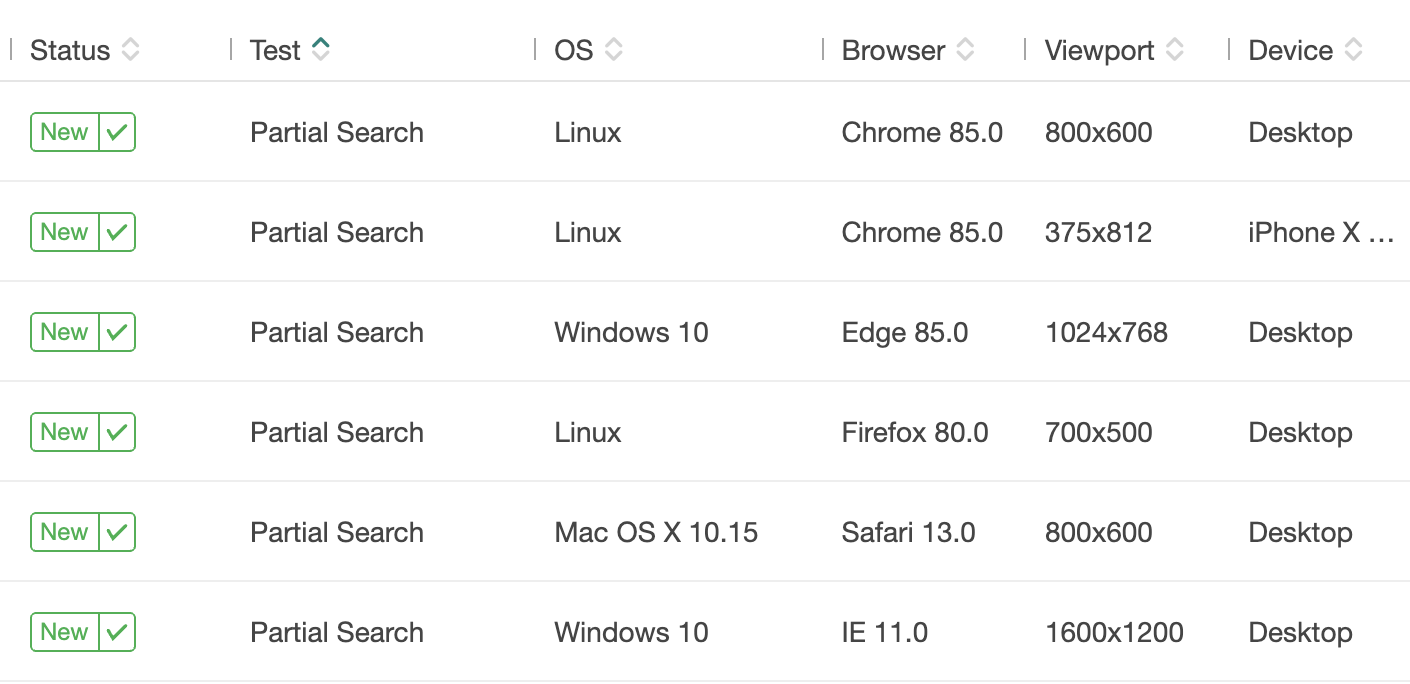This screenshot has height=684, width=1410.
Task: Select the Mac OS X 10.15 cell
Action: coord(656,532)
